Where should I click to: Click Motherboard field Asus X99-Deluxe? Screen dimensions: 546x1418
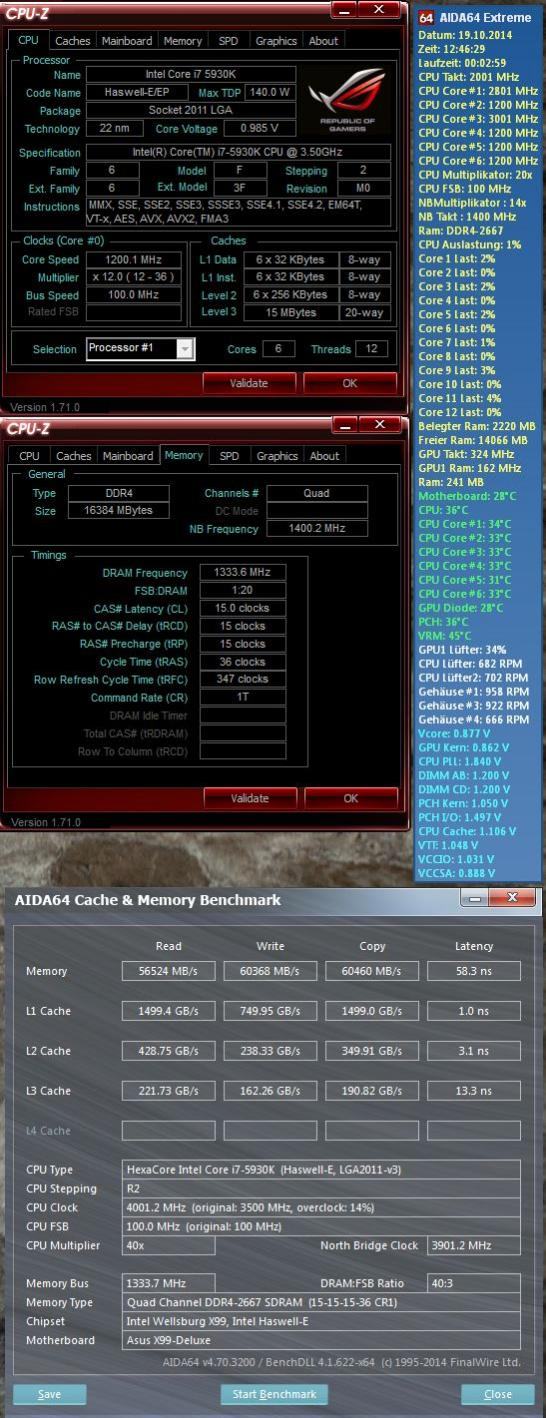pos(321,1340)
